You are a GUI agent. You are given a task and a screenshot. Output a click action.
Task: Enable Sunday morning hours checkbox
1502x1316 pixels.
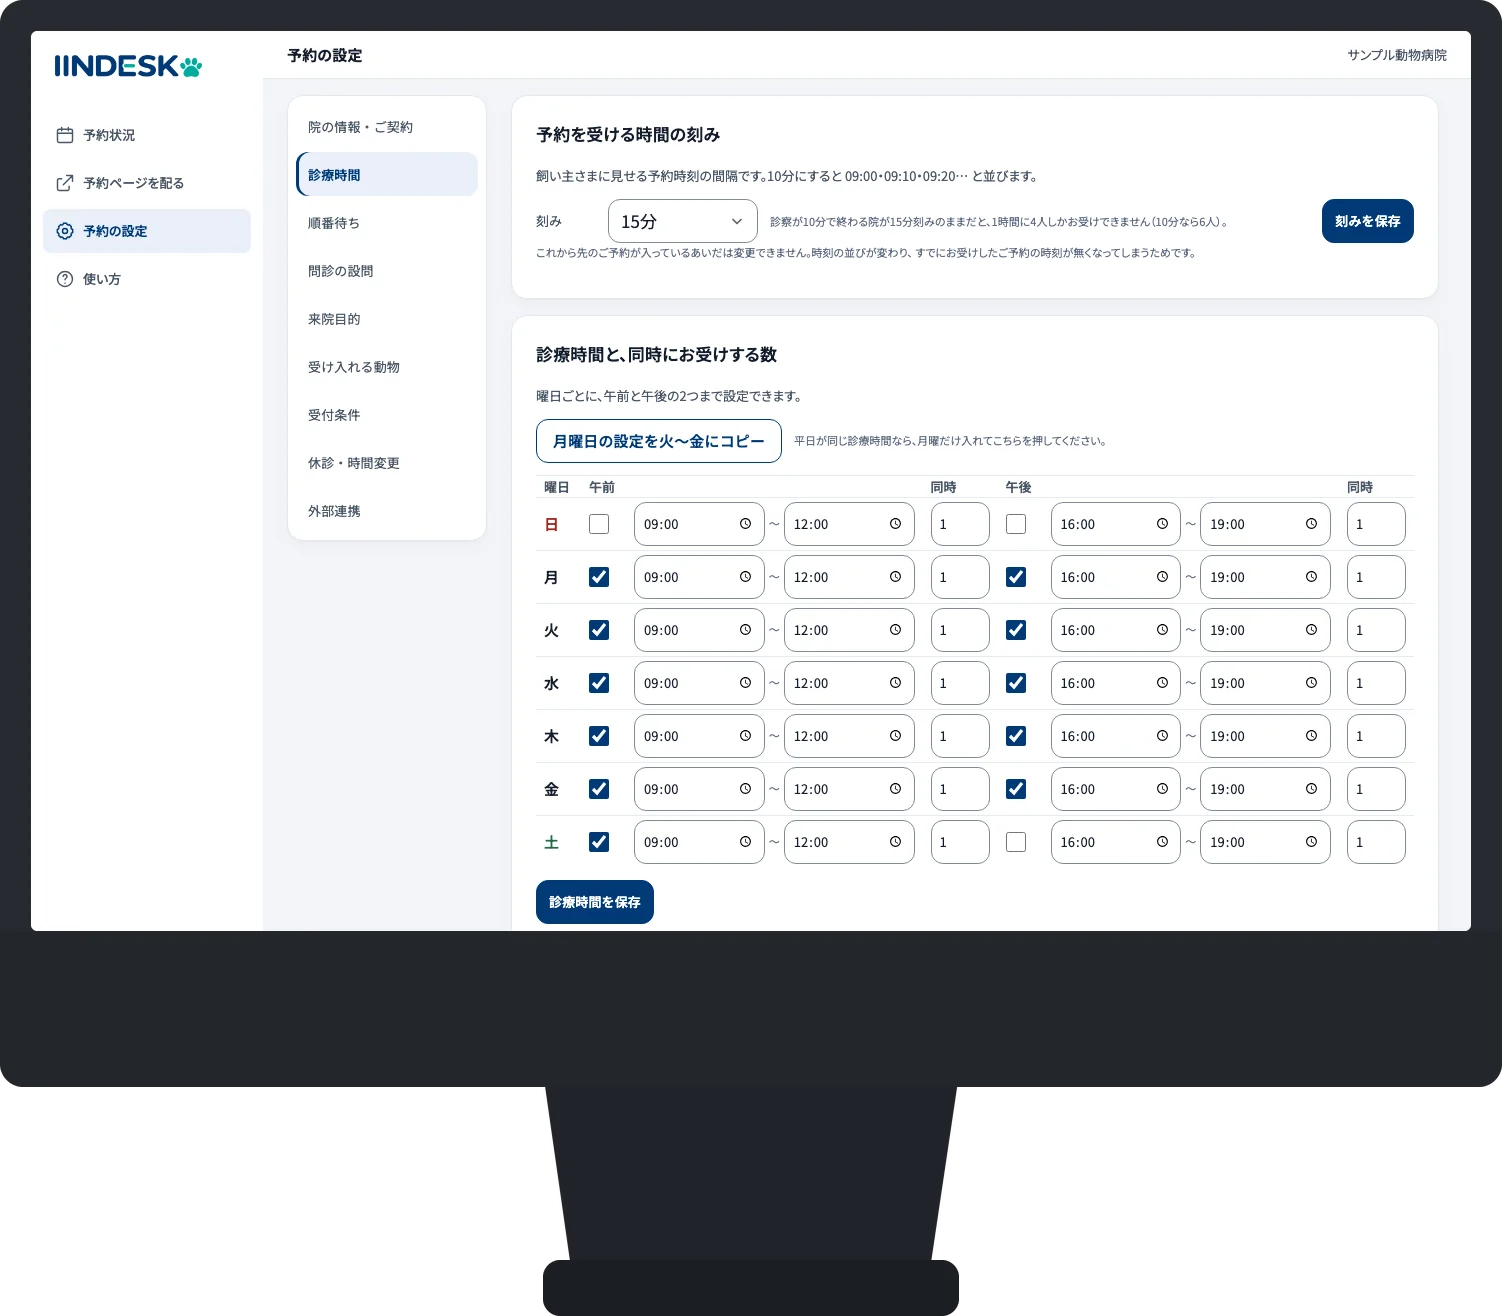tap(599, 524)
